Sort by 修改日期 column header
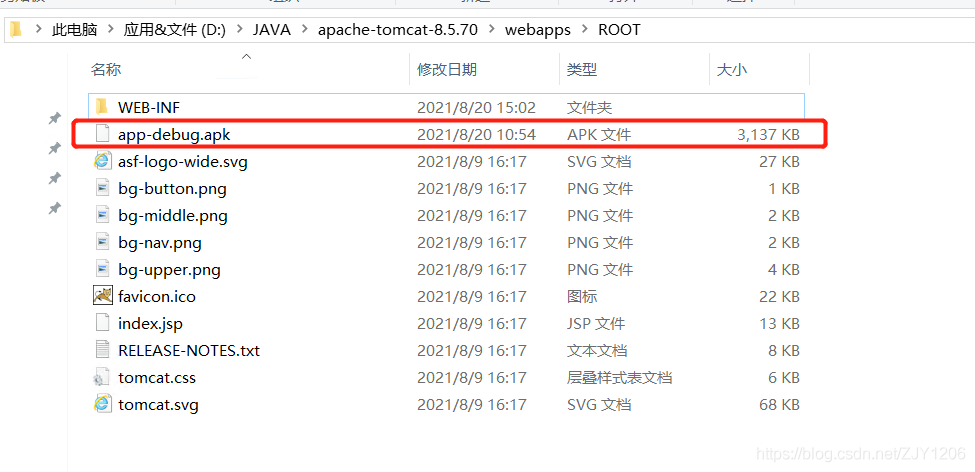975x472 pixels. click(447, 70)
